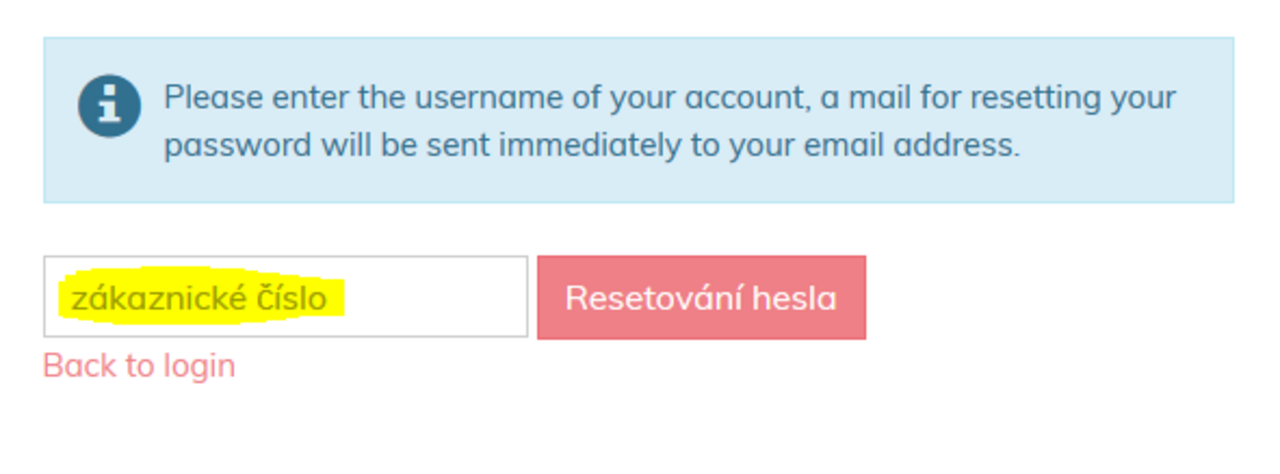
Task: Submit the form with 'Resetování hesla'
Action: (x=701, y=298)
